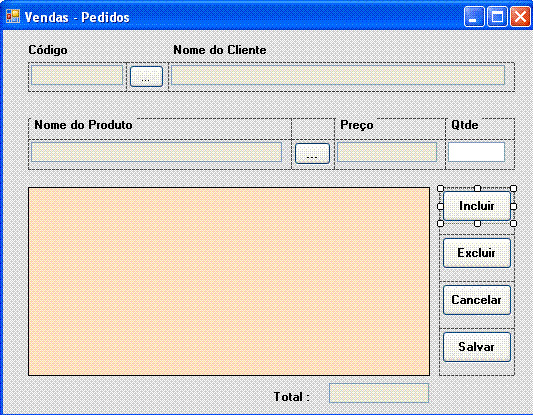The height and width of the screenshot is (415, 533).
Task: Focus the Código input field
Action: [x=77, y=75]
